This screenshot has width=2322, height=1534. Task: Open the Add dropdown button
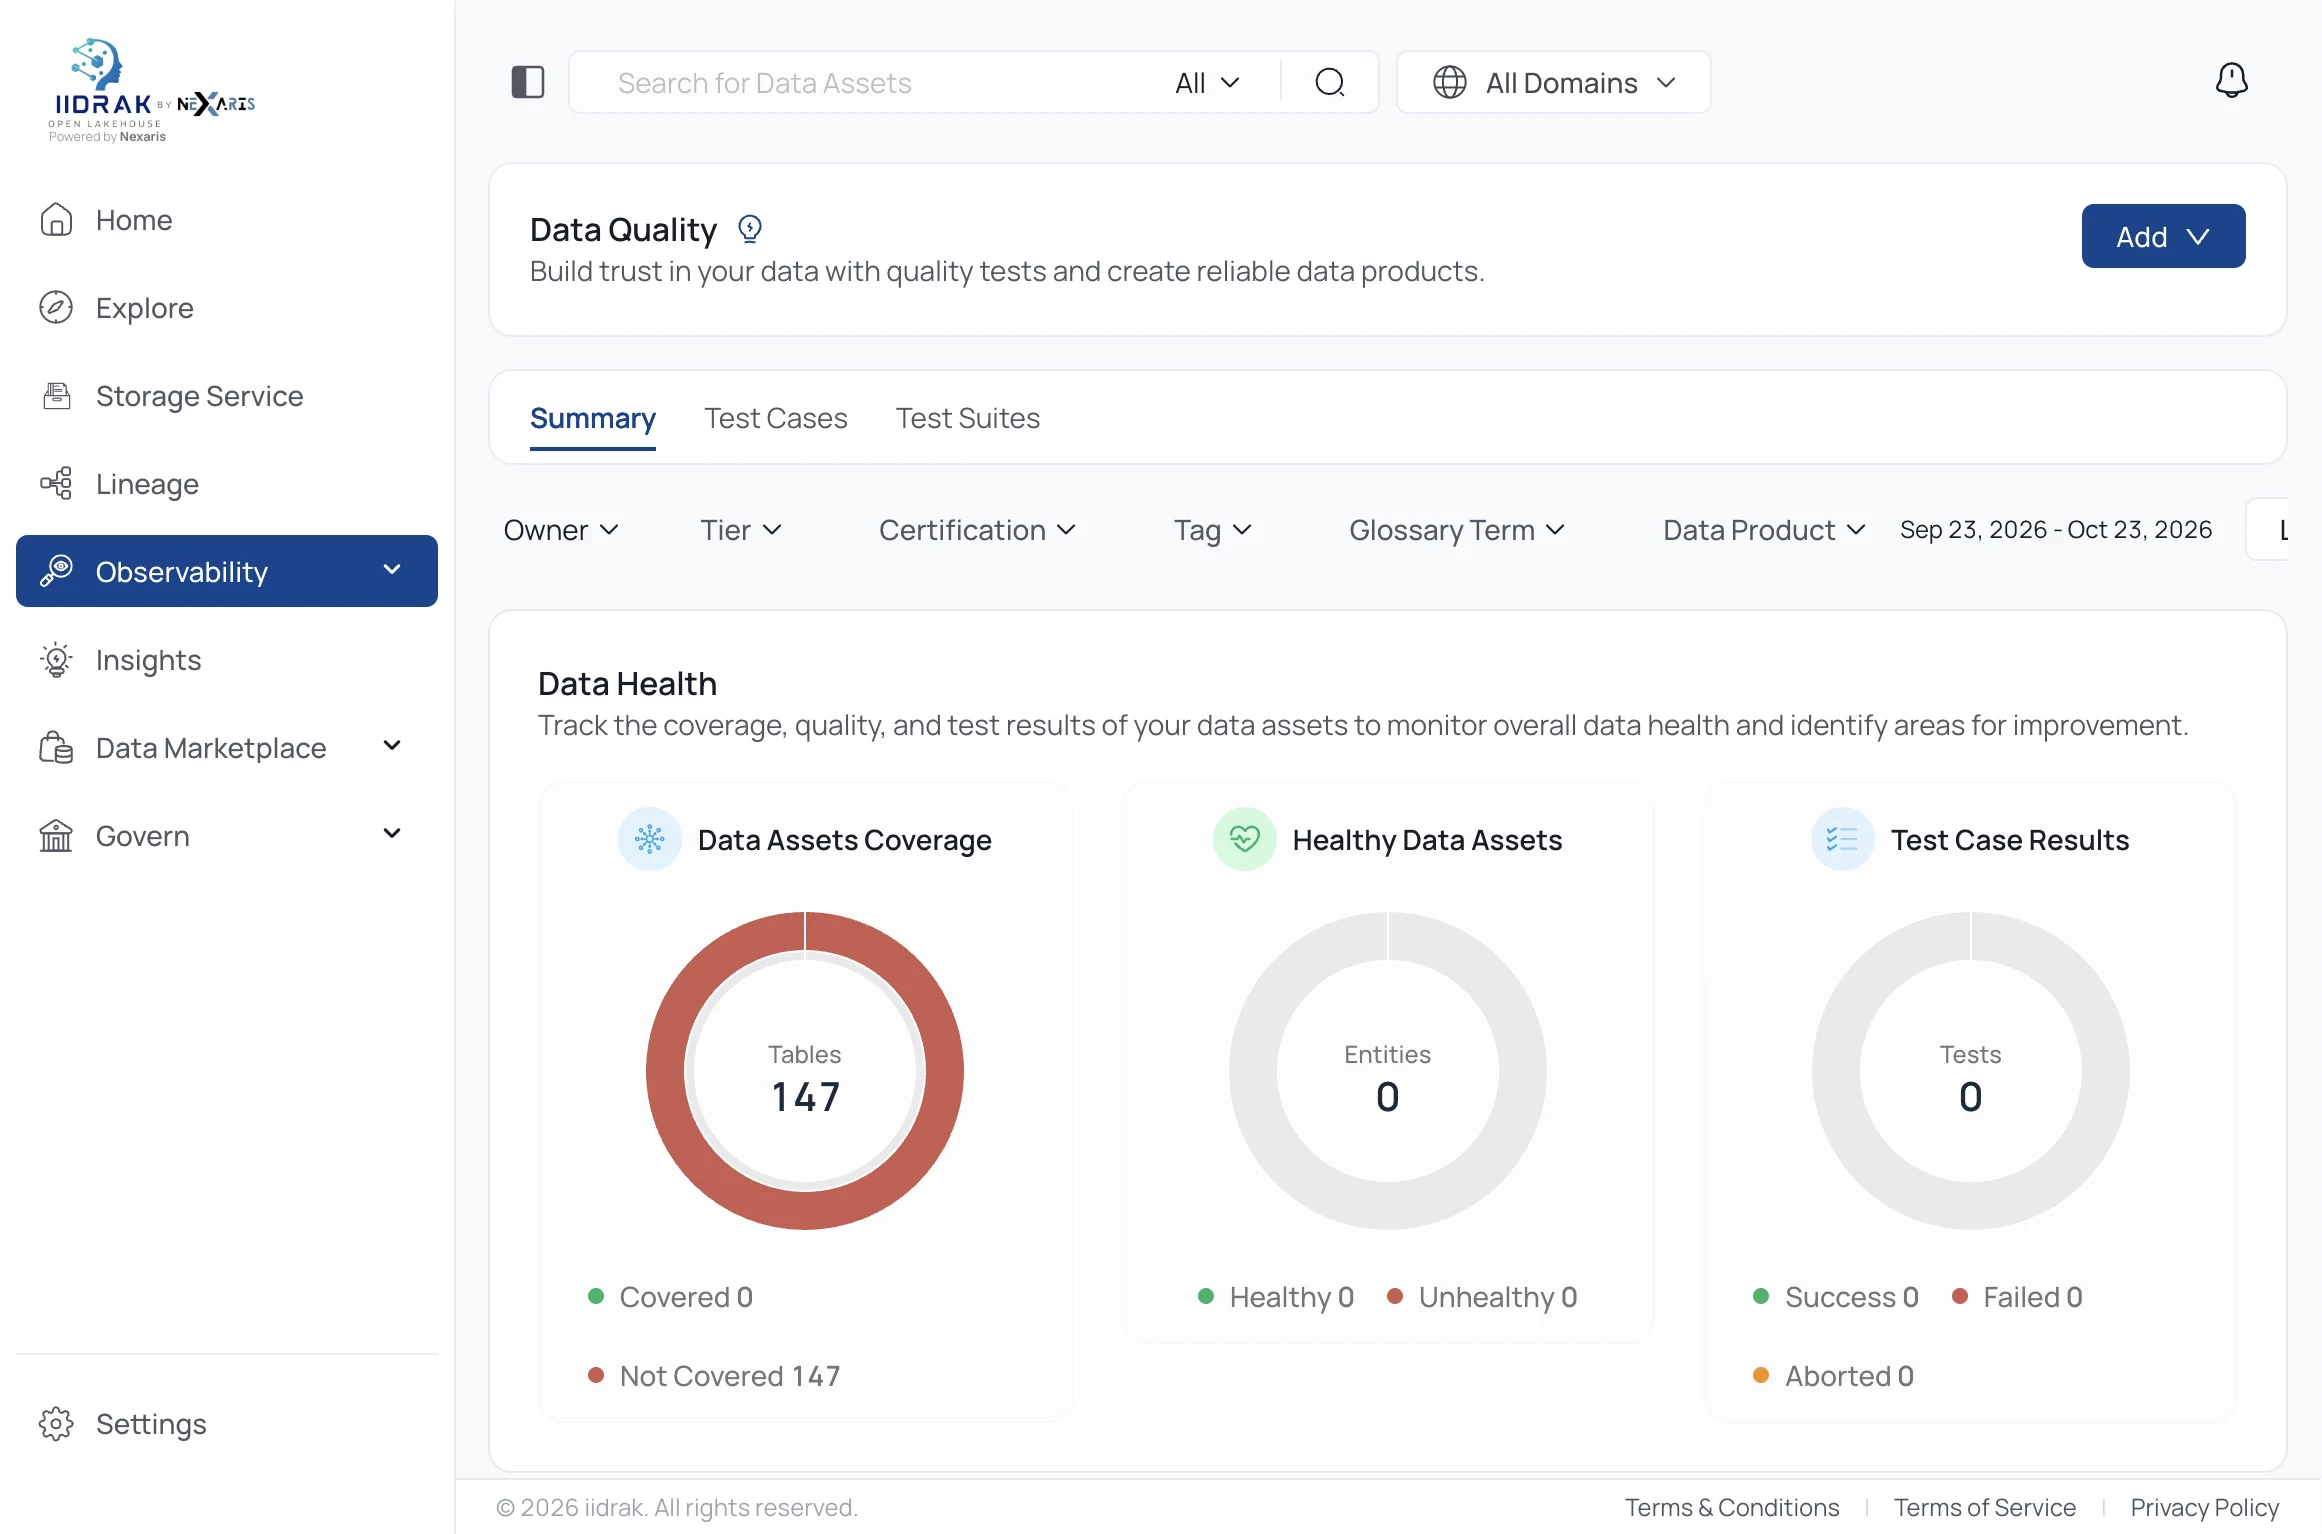pyautogui.click(x=2163, y=236)
